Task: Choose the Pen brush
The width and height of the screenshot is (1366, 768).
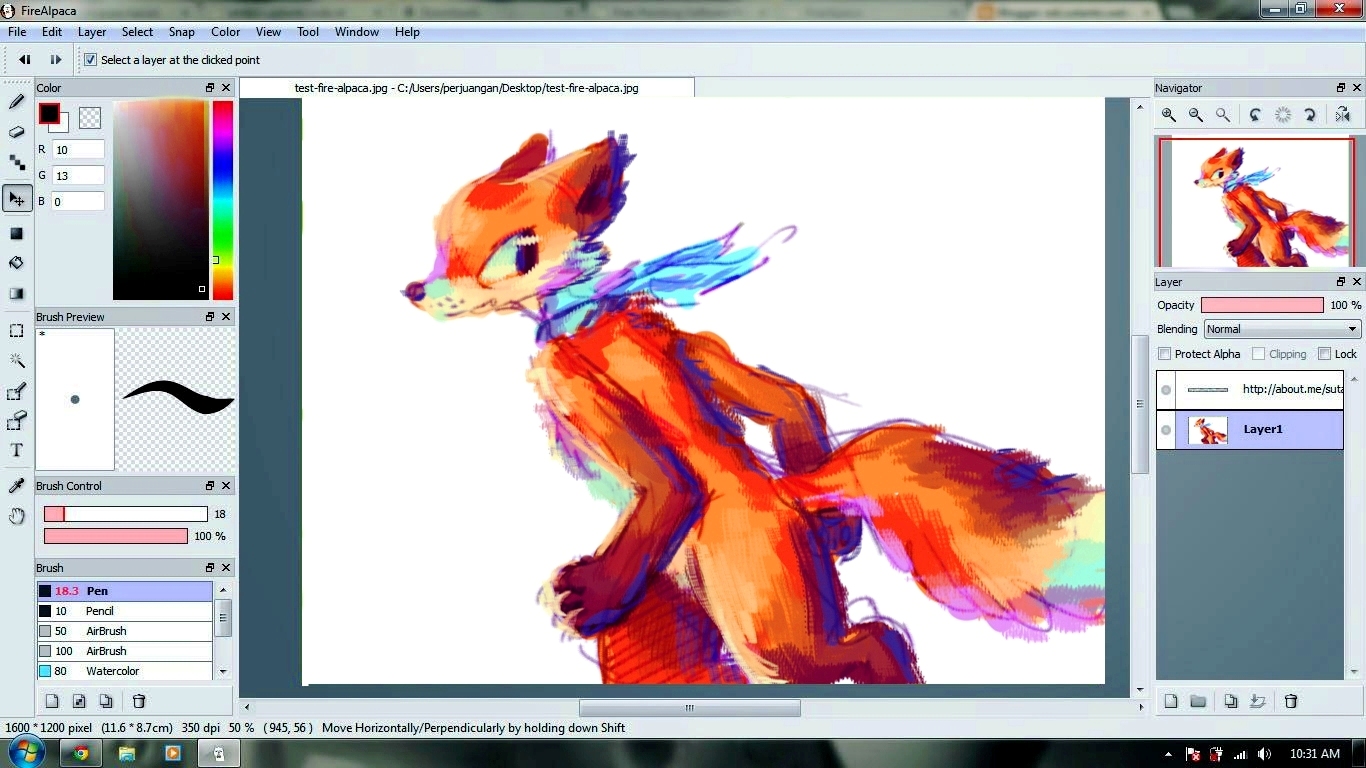Action: pyautogui.click(x=124, y=591)
